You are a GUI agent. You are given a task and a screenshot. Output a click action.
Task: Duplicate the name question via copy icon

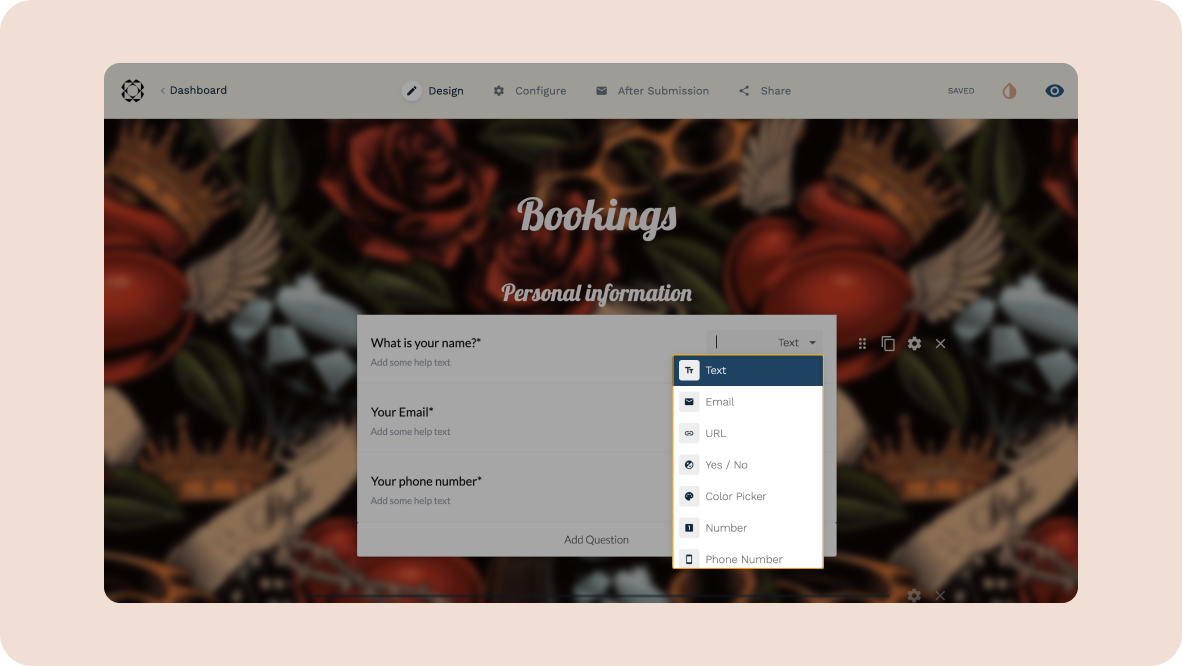coord(888,344)
